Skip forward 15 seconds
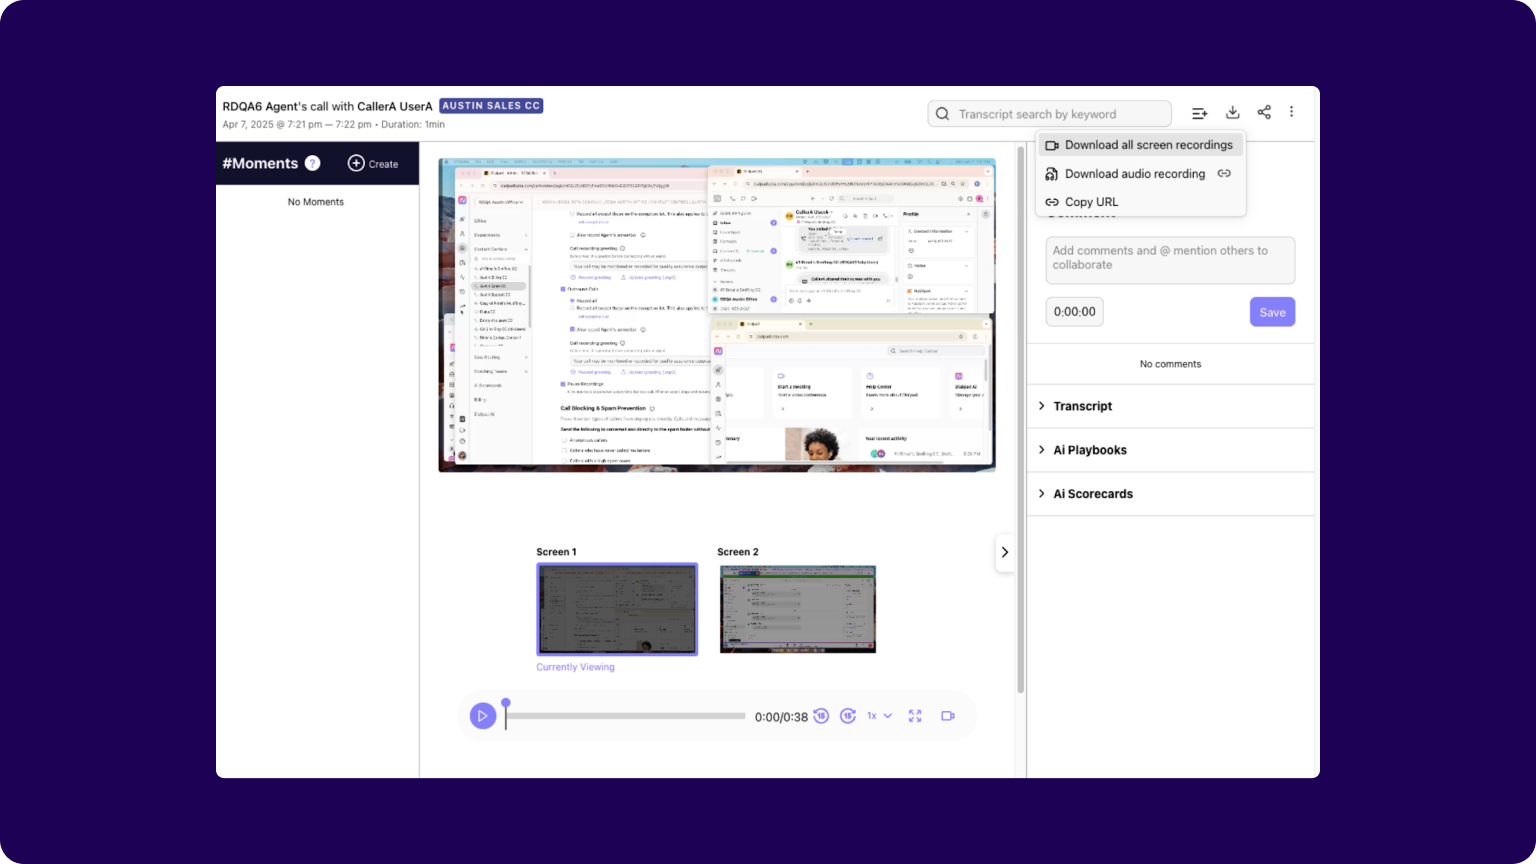Image resolution: width=1536 pixels, height=864 pixels. click(x=847, y=716)
